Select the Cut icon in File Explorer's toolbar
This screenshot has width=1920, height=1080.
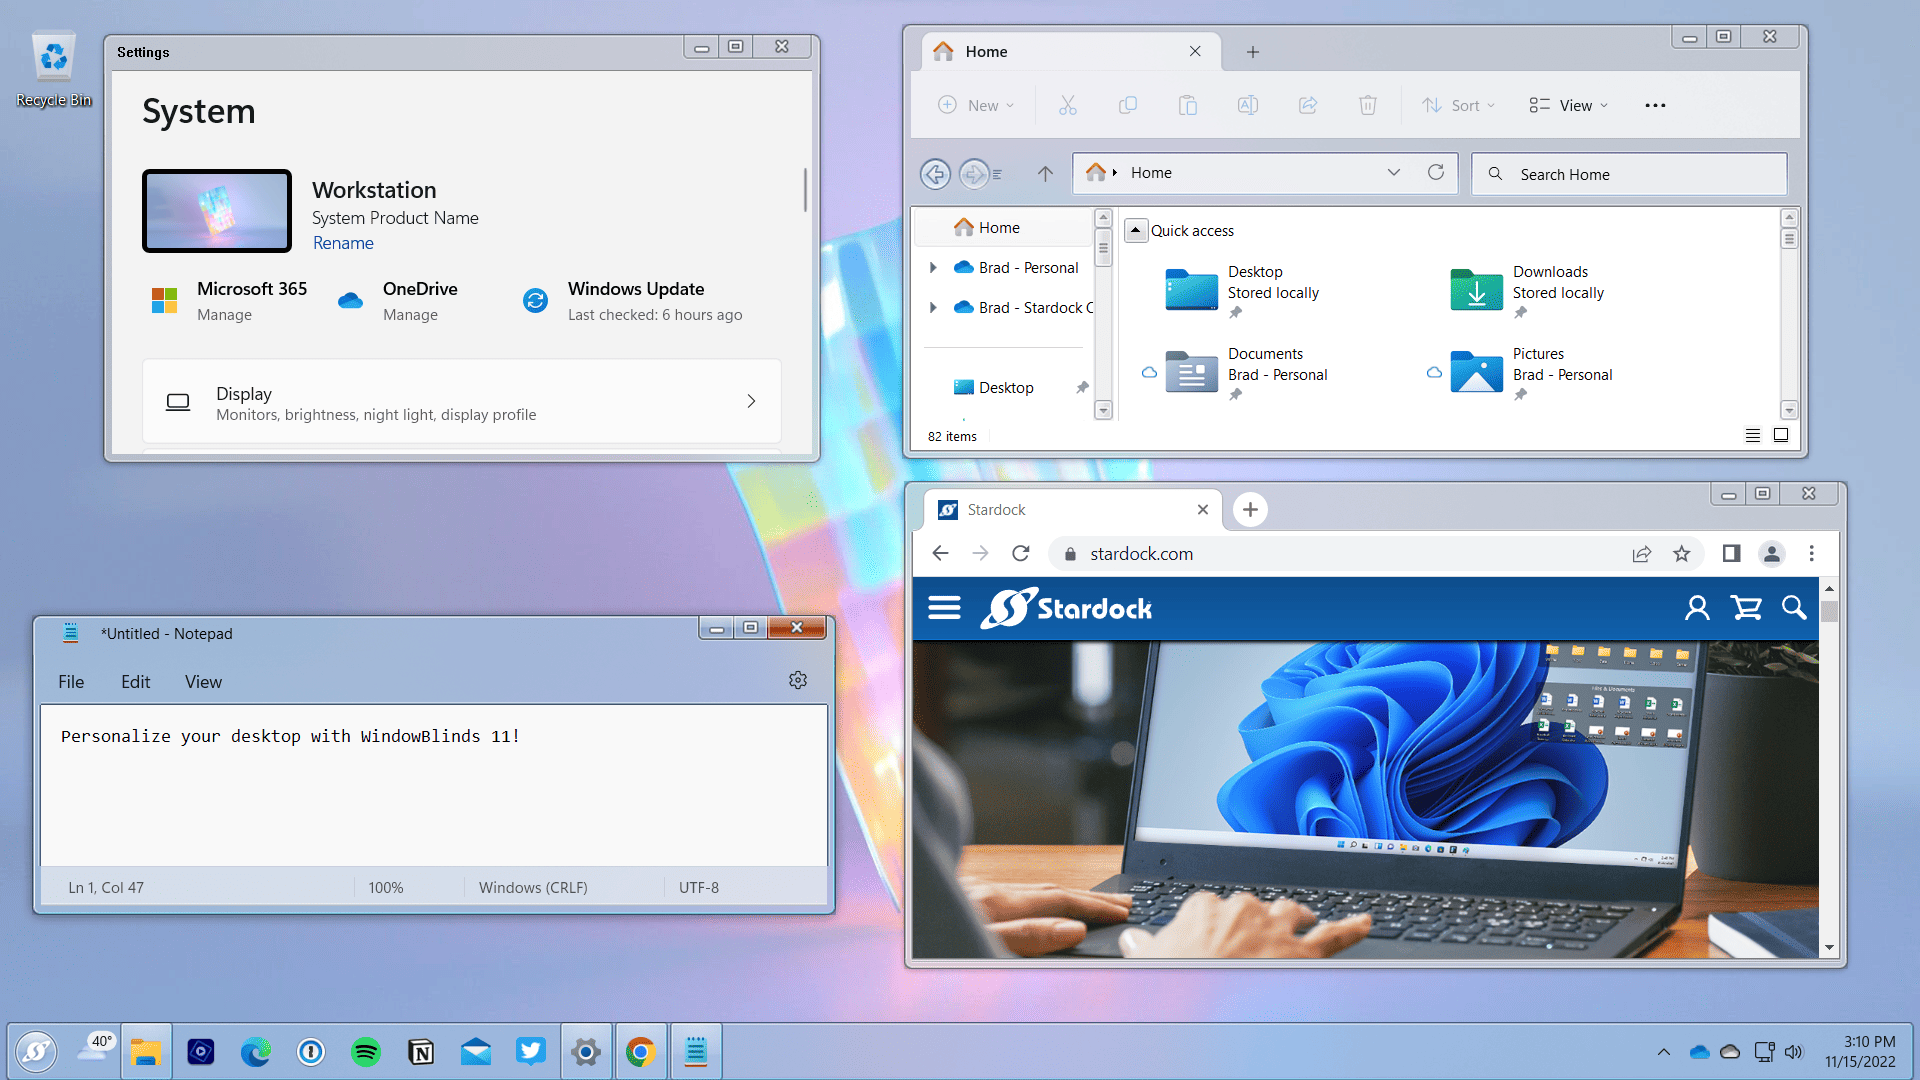(1067, 104)
